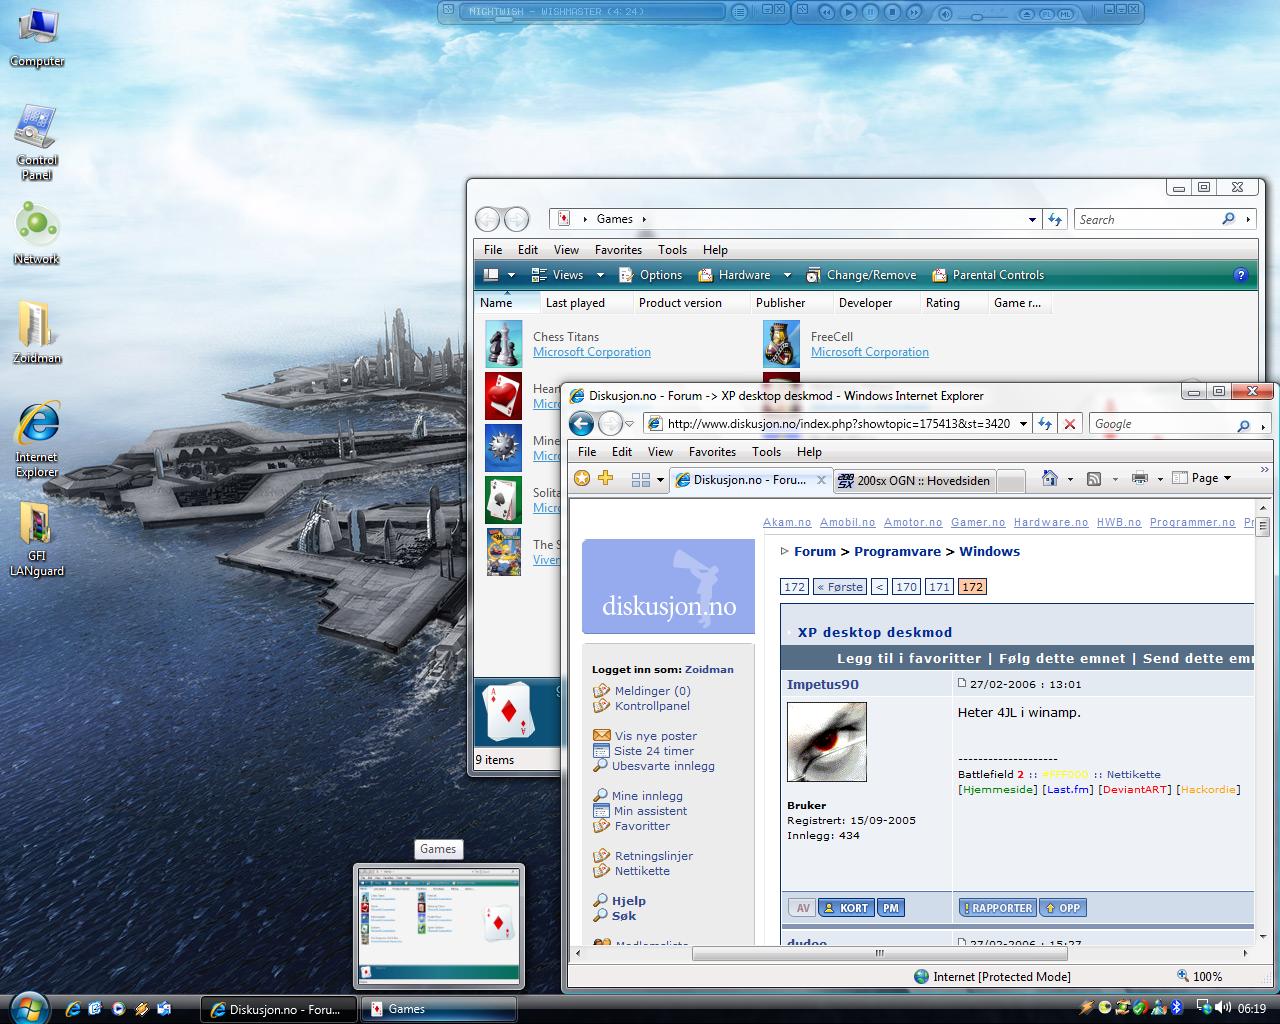Open Chess Titans game icon
1280x1024 pixels.
[503, 344]
